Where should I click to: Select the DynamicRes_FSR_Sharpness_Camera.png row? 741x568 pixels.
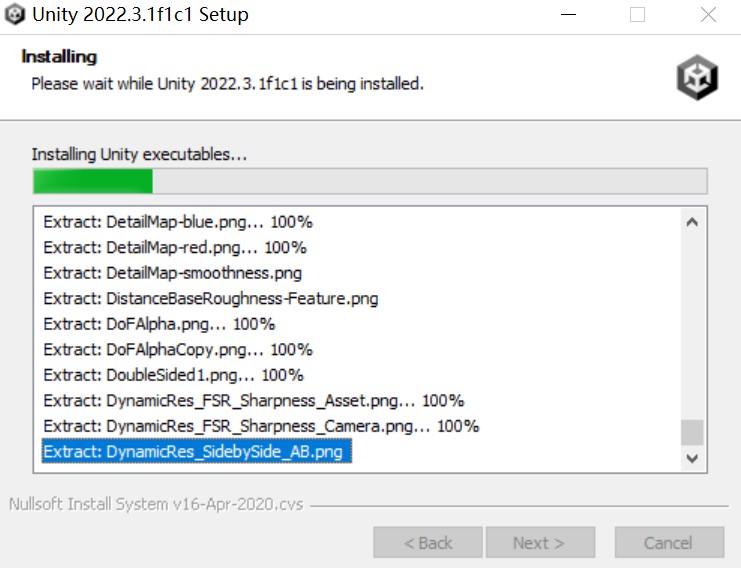point(261,426)
